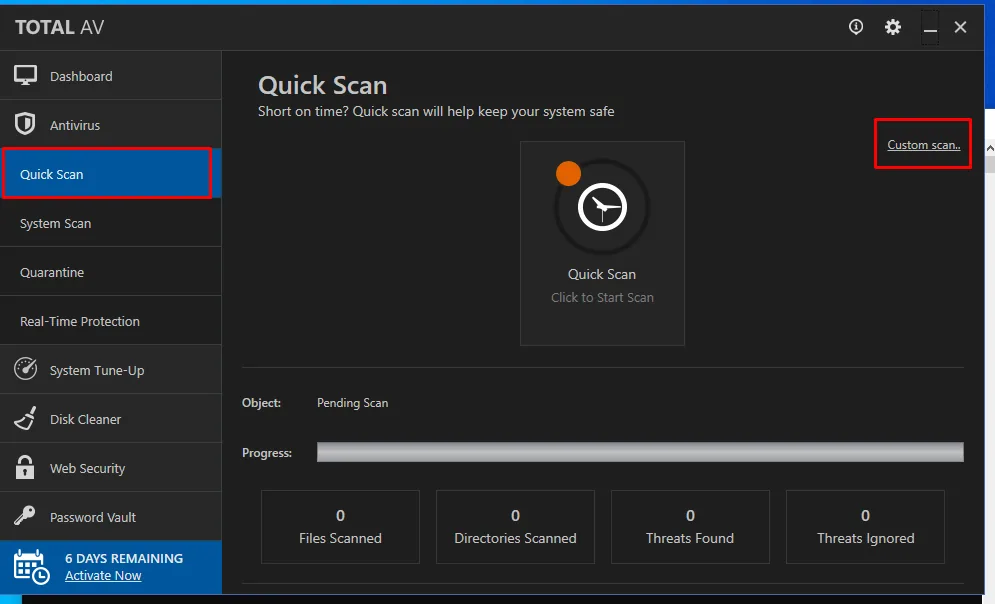
Task: Select System Scan in the sidebar
Action: [x=110, y=223]
